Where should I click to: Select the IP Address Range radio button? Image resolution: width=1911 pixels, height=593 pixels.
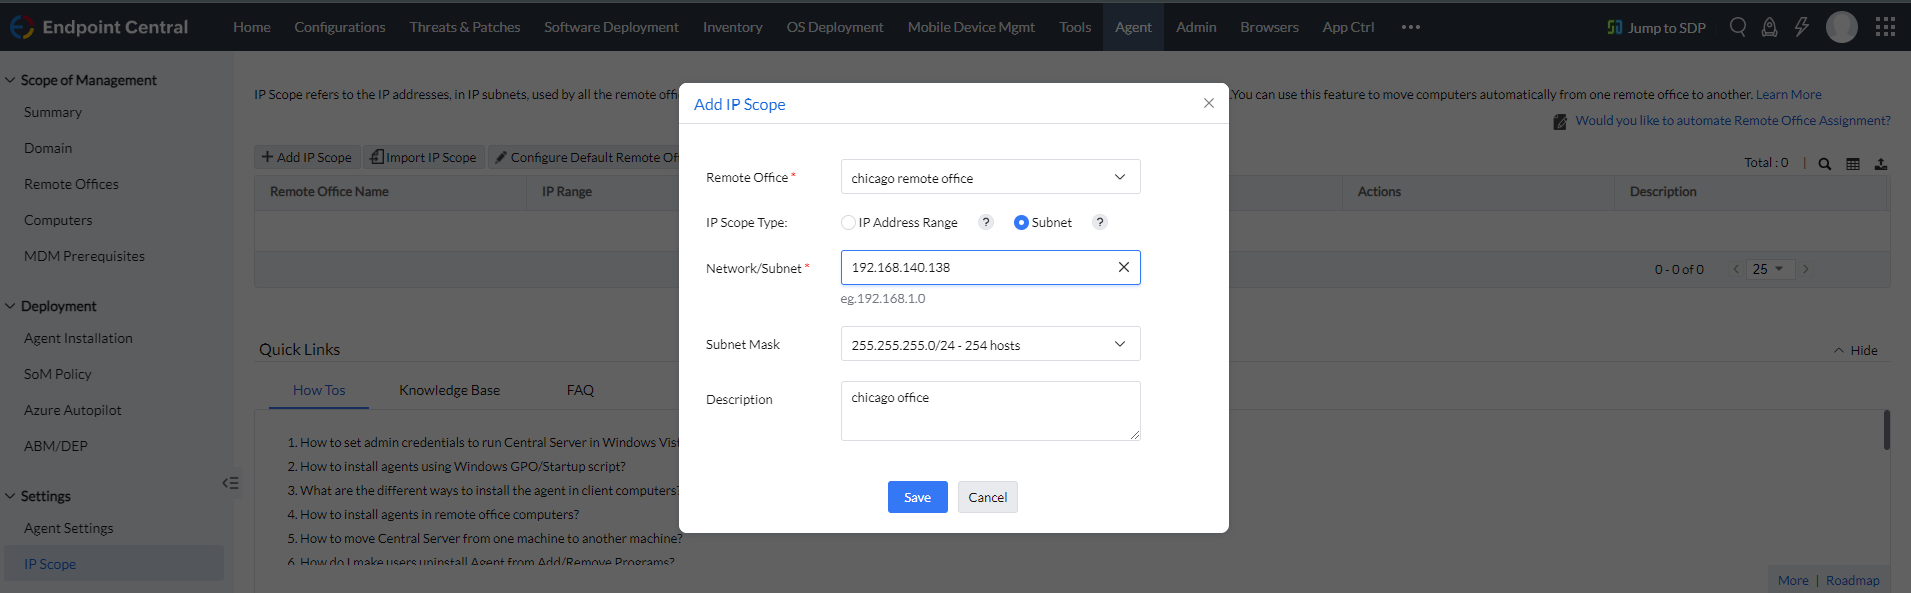coord(848,223)
